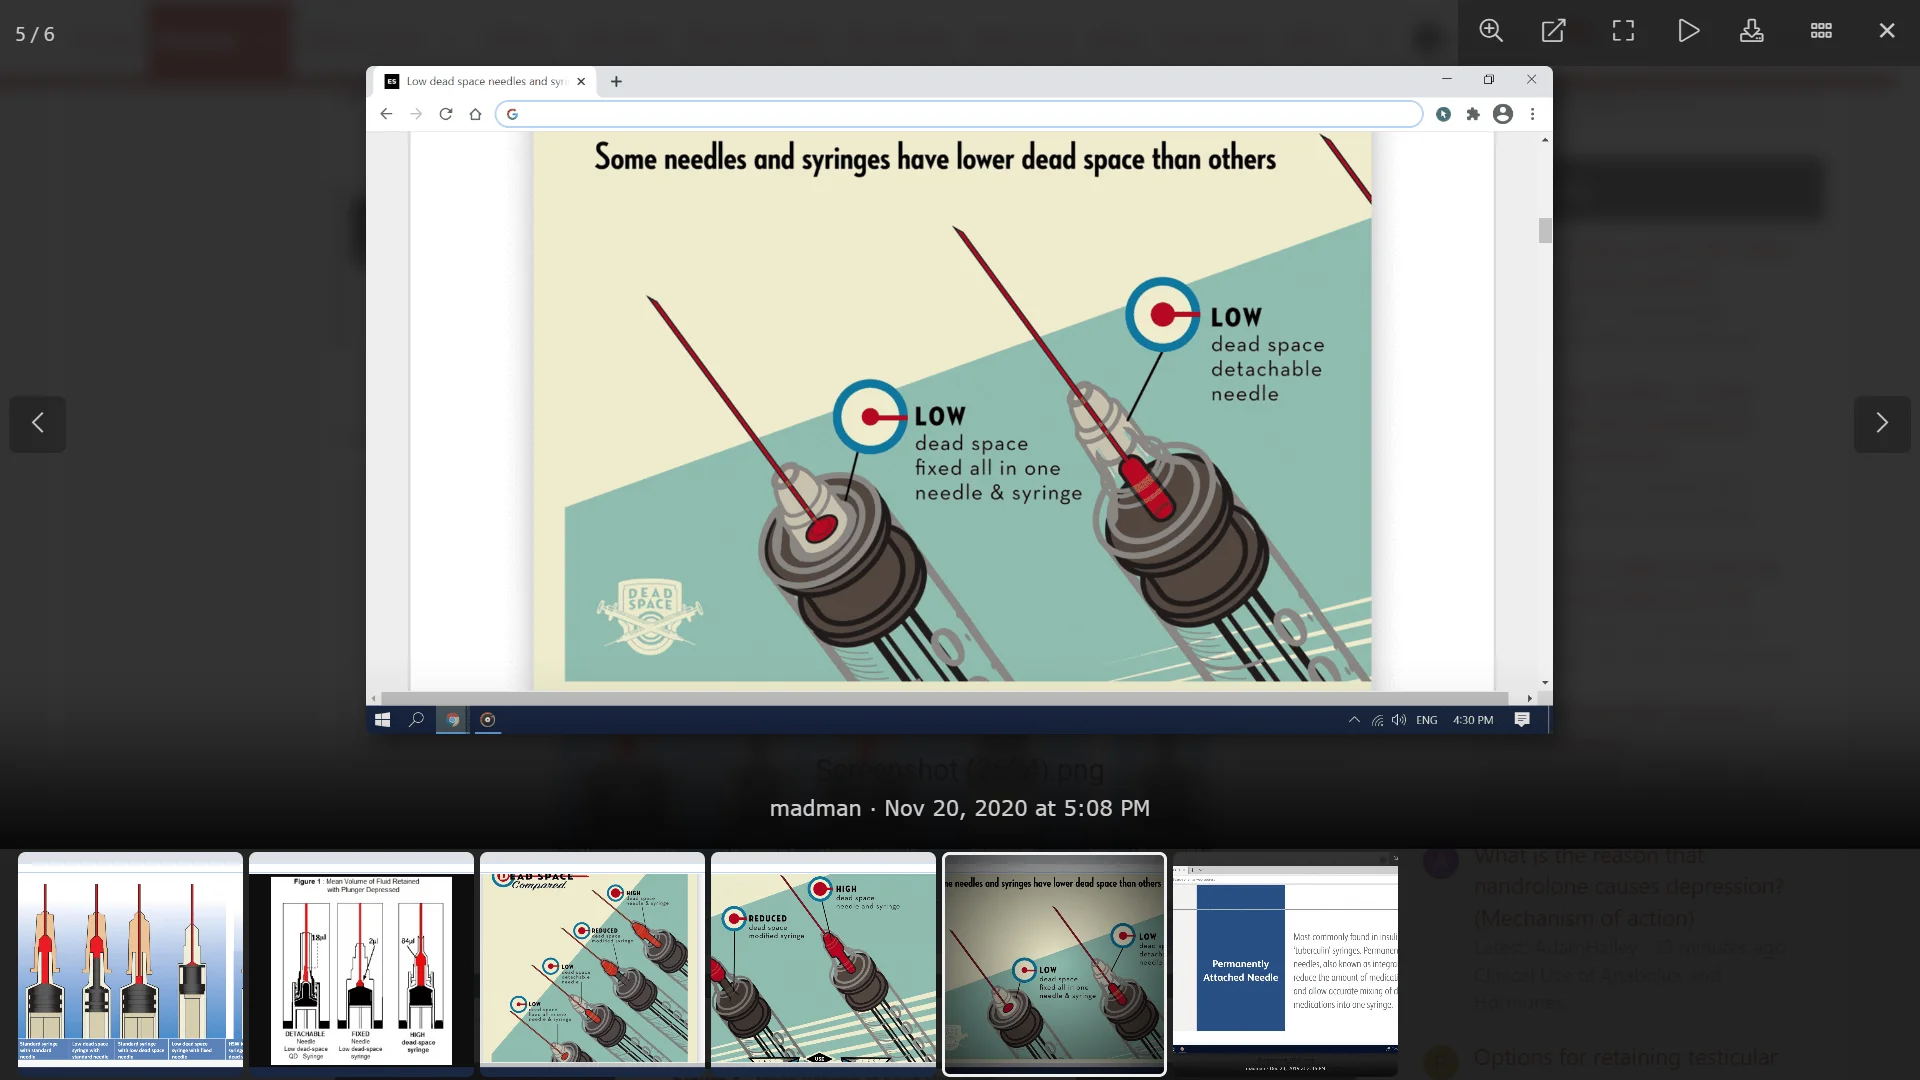
Task: Click the 'Options for retaining testicular' thread link
Action: (1626, 1058)
